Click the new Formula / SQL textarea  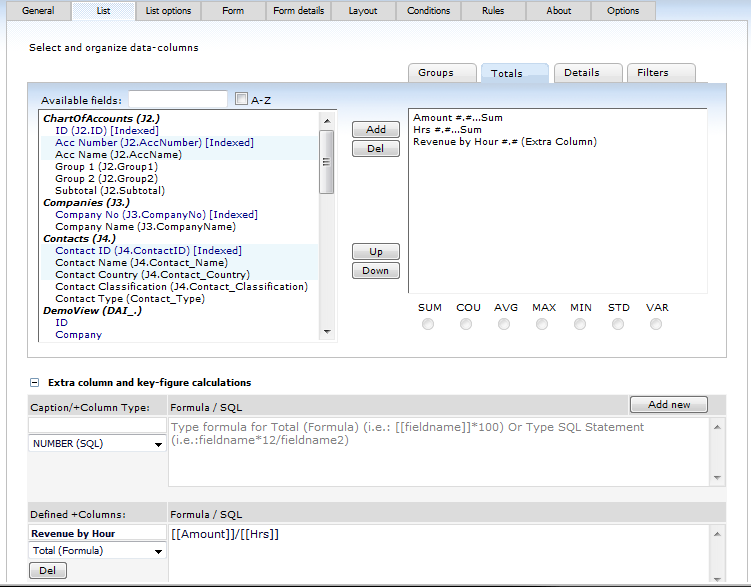(439, 452)
